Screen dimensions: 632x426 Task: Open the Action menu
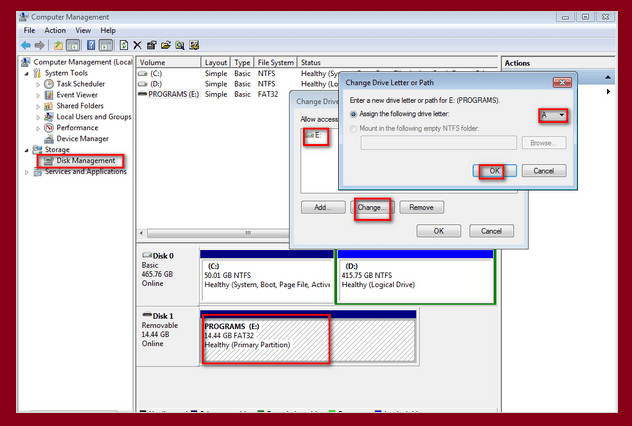click(x=55, y=30)
